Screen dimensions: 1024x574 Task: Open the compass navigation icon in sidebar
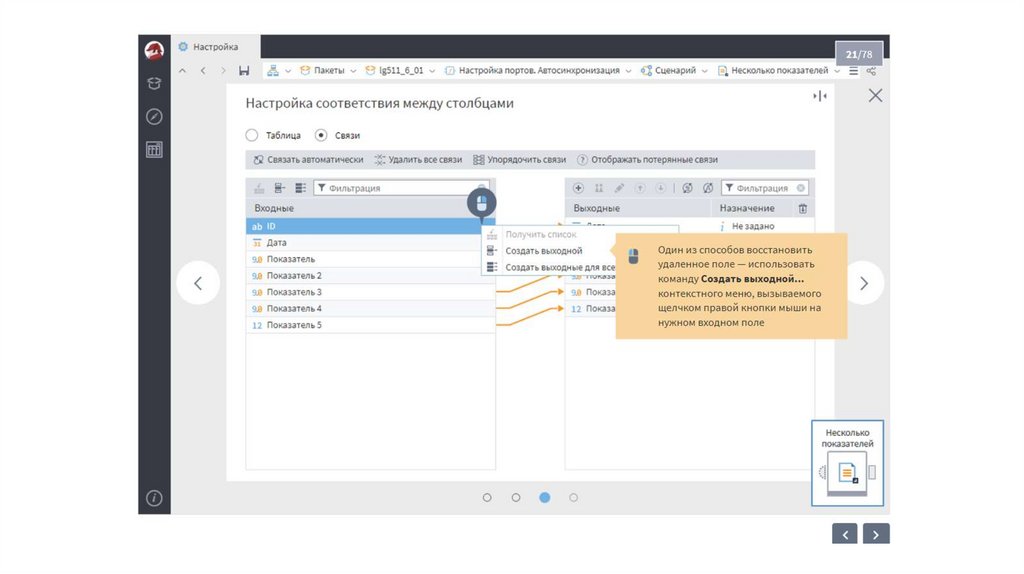coord(154,116)
